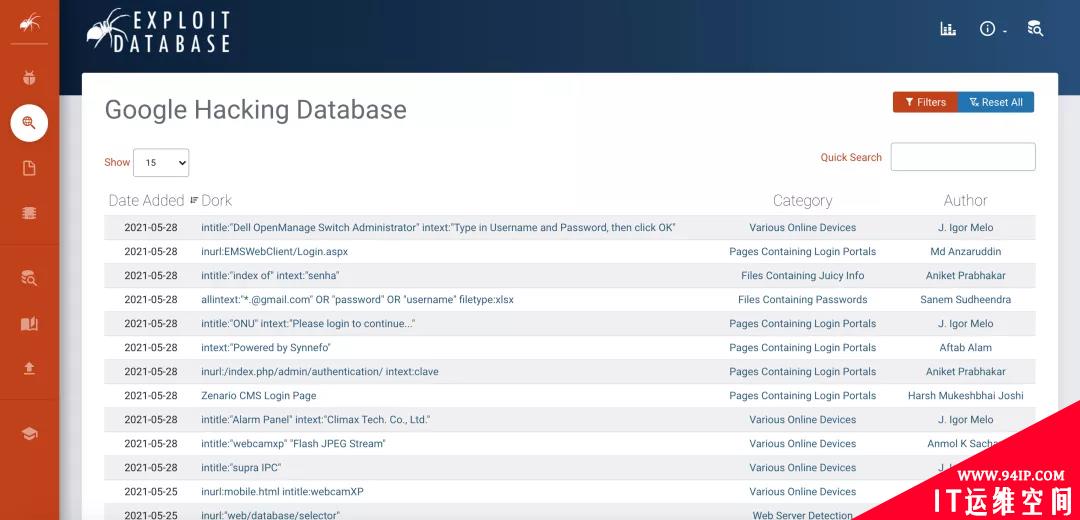Screen dimensions: 1080x520
Task: Click Pages Containing Login Portals in Zenario row
Action: (802, 396)
